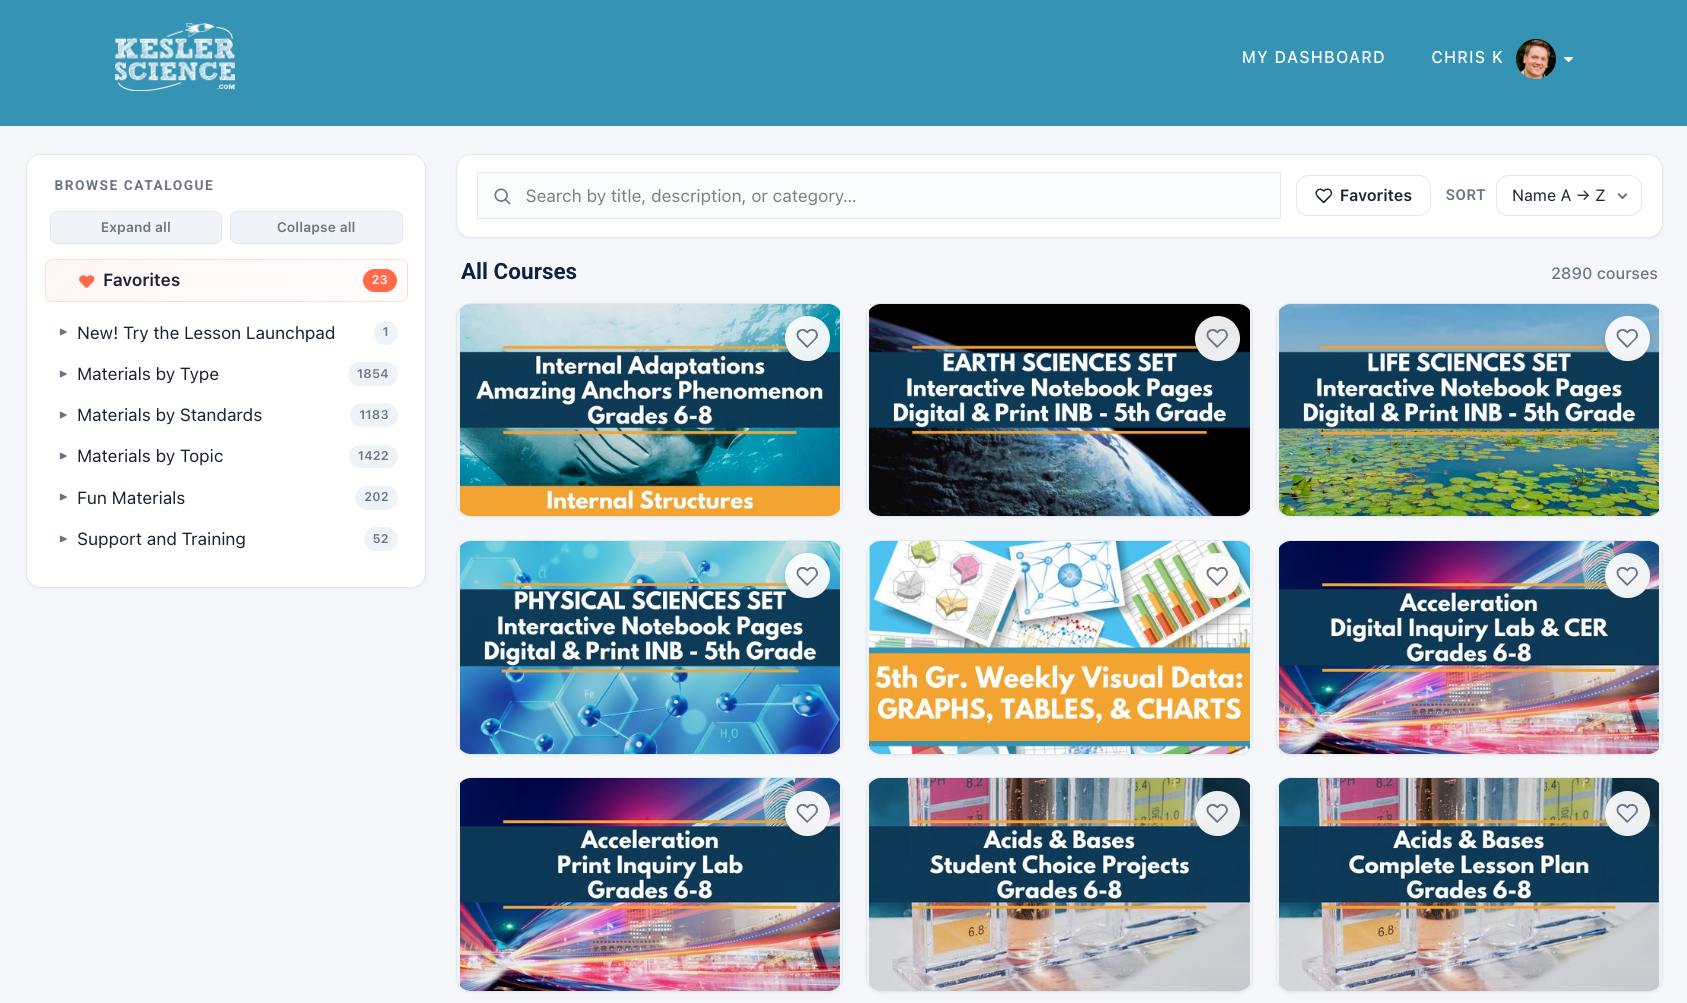Screen dimensions: 1687x1003
Task: Open Physical Sciences Set Interactive Notebook course
Action: pos(650,647)
